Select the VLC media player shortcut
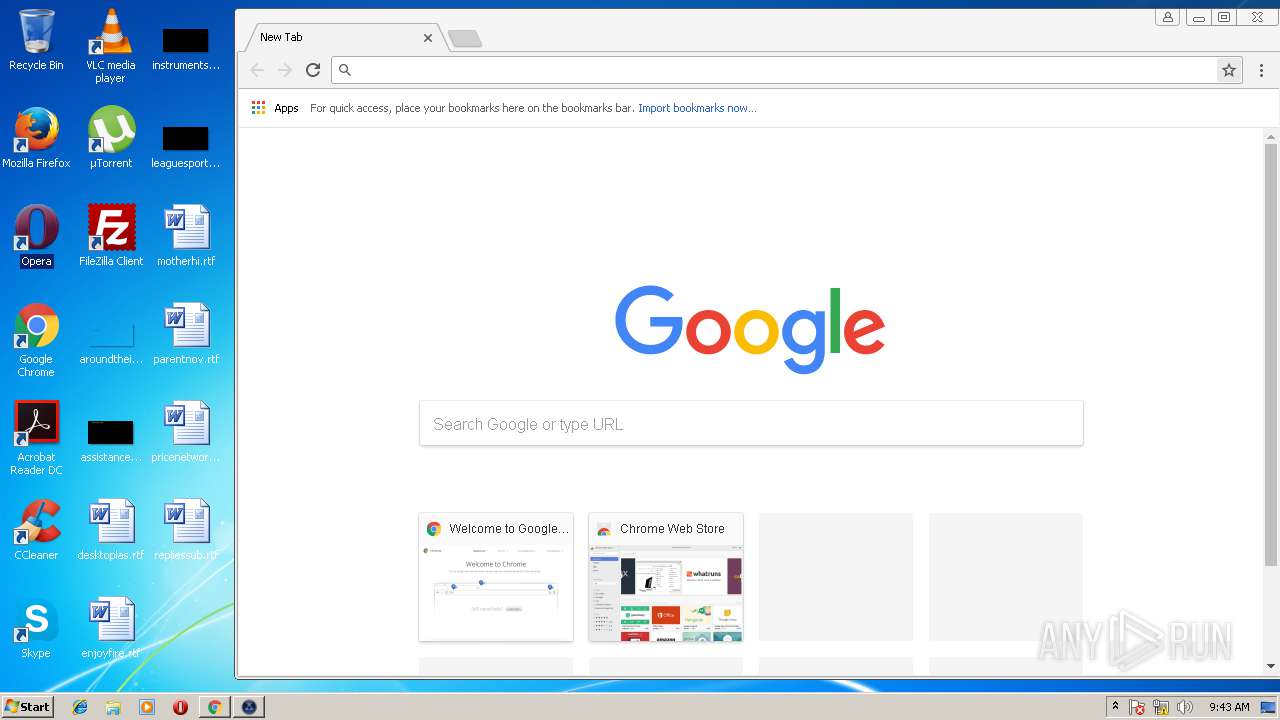The width and height of the screenshot is (1280, 720). pyautogui.click(x=110, y=46)
